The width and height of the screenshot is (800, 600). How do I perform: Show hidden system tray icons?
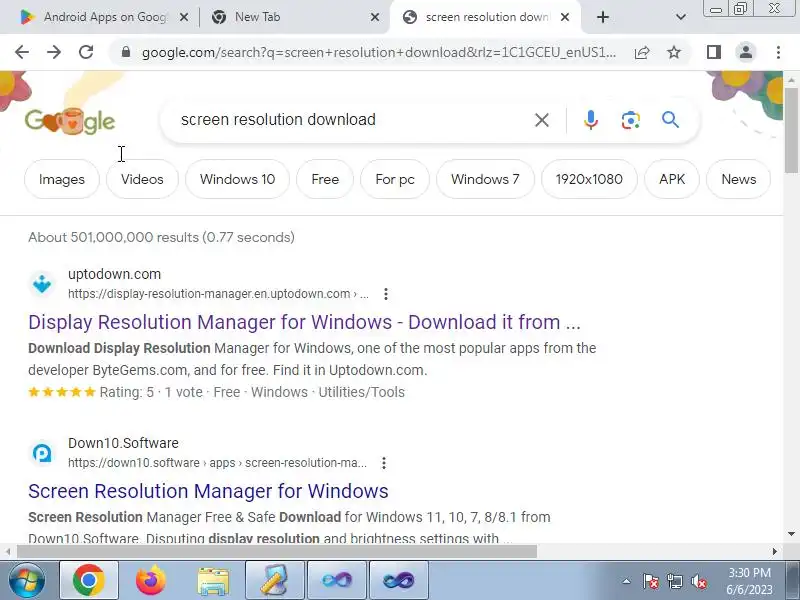pos(626,581)
